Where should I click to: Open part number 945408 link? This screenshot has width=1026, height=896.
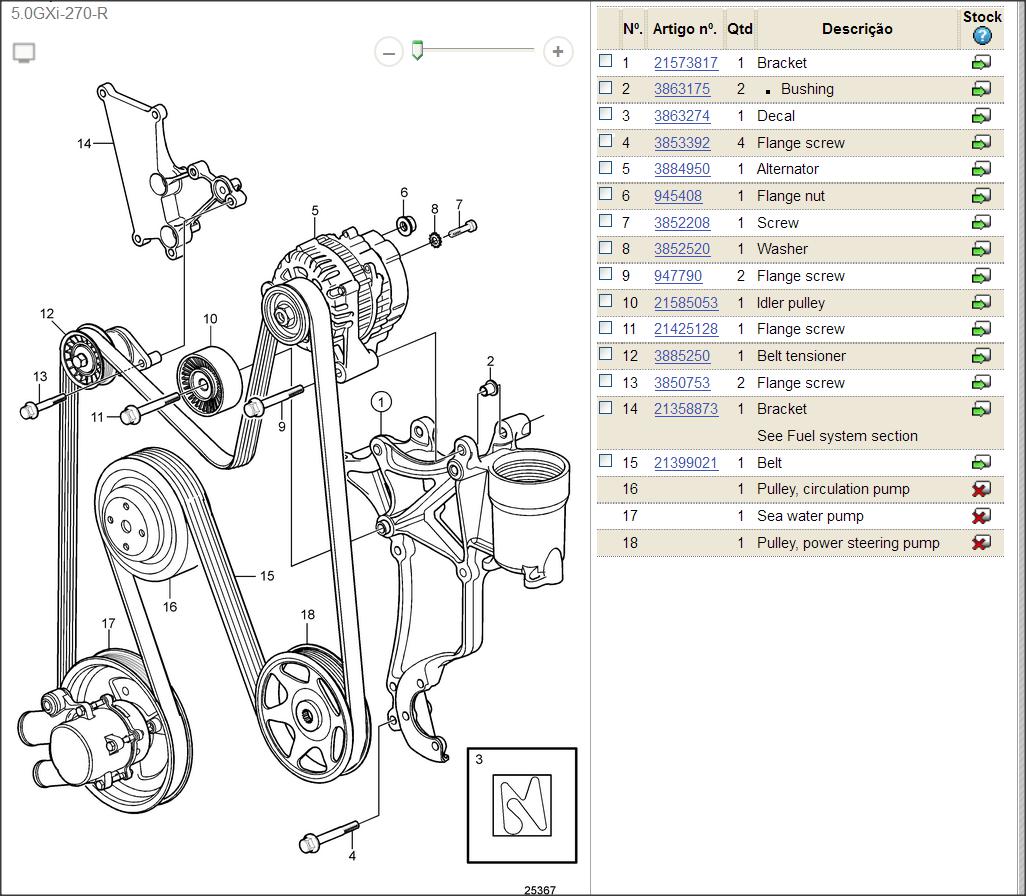(678, 196)
